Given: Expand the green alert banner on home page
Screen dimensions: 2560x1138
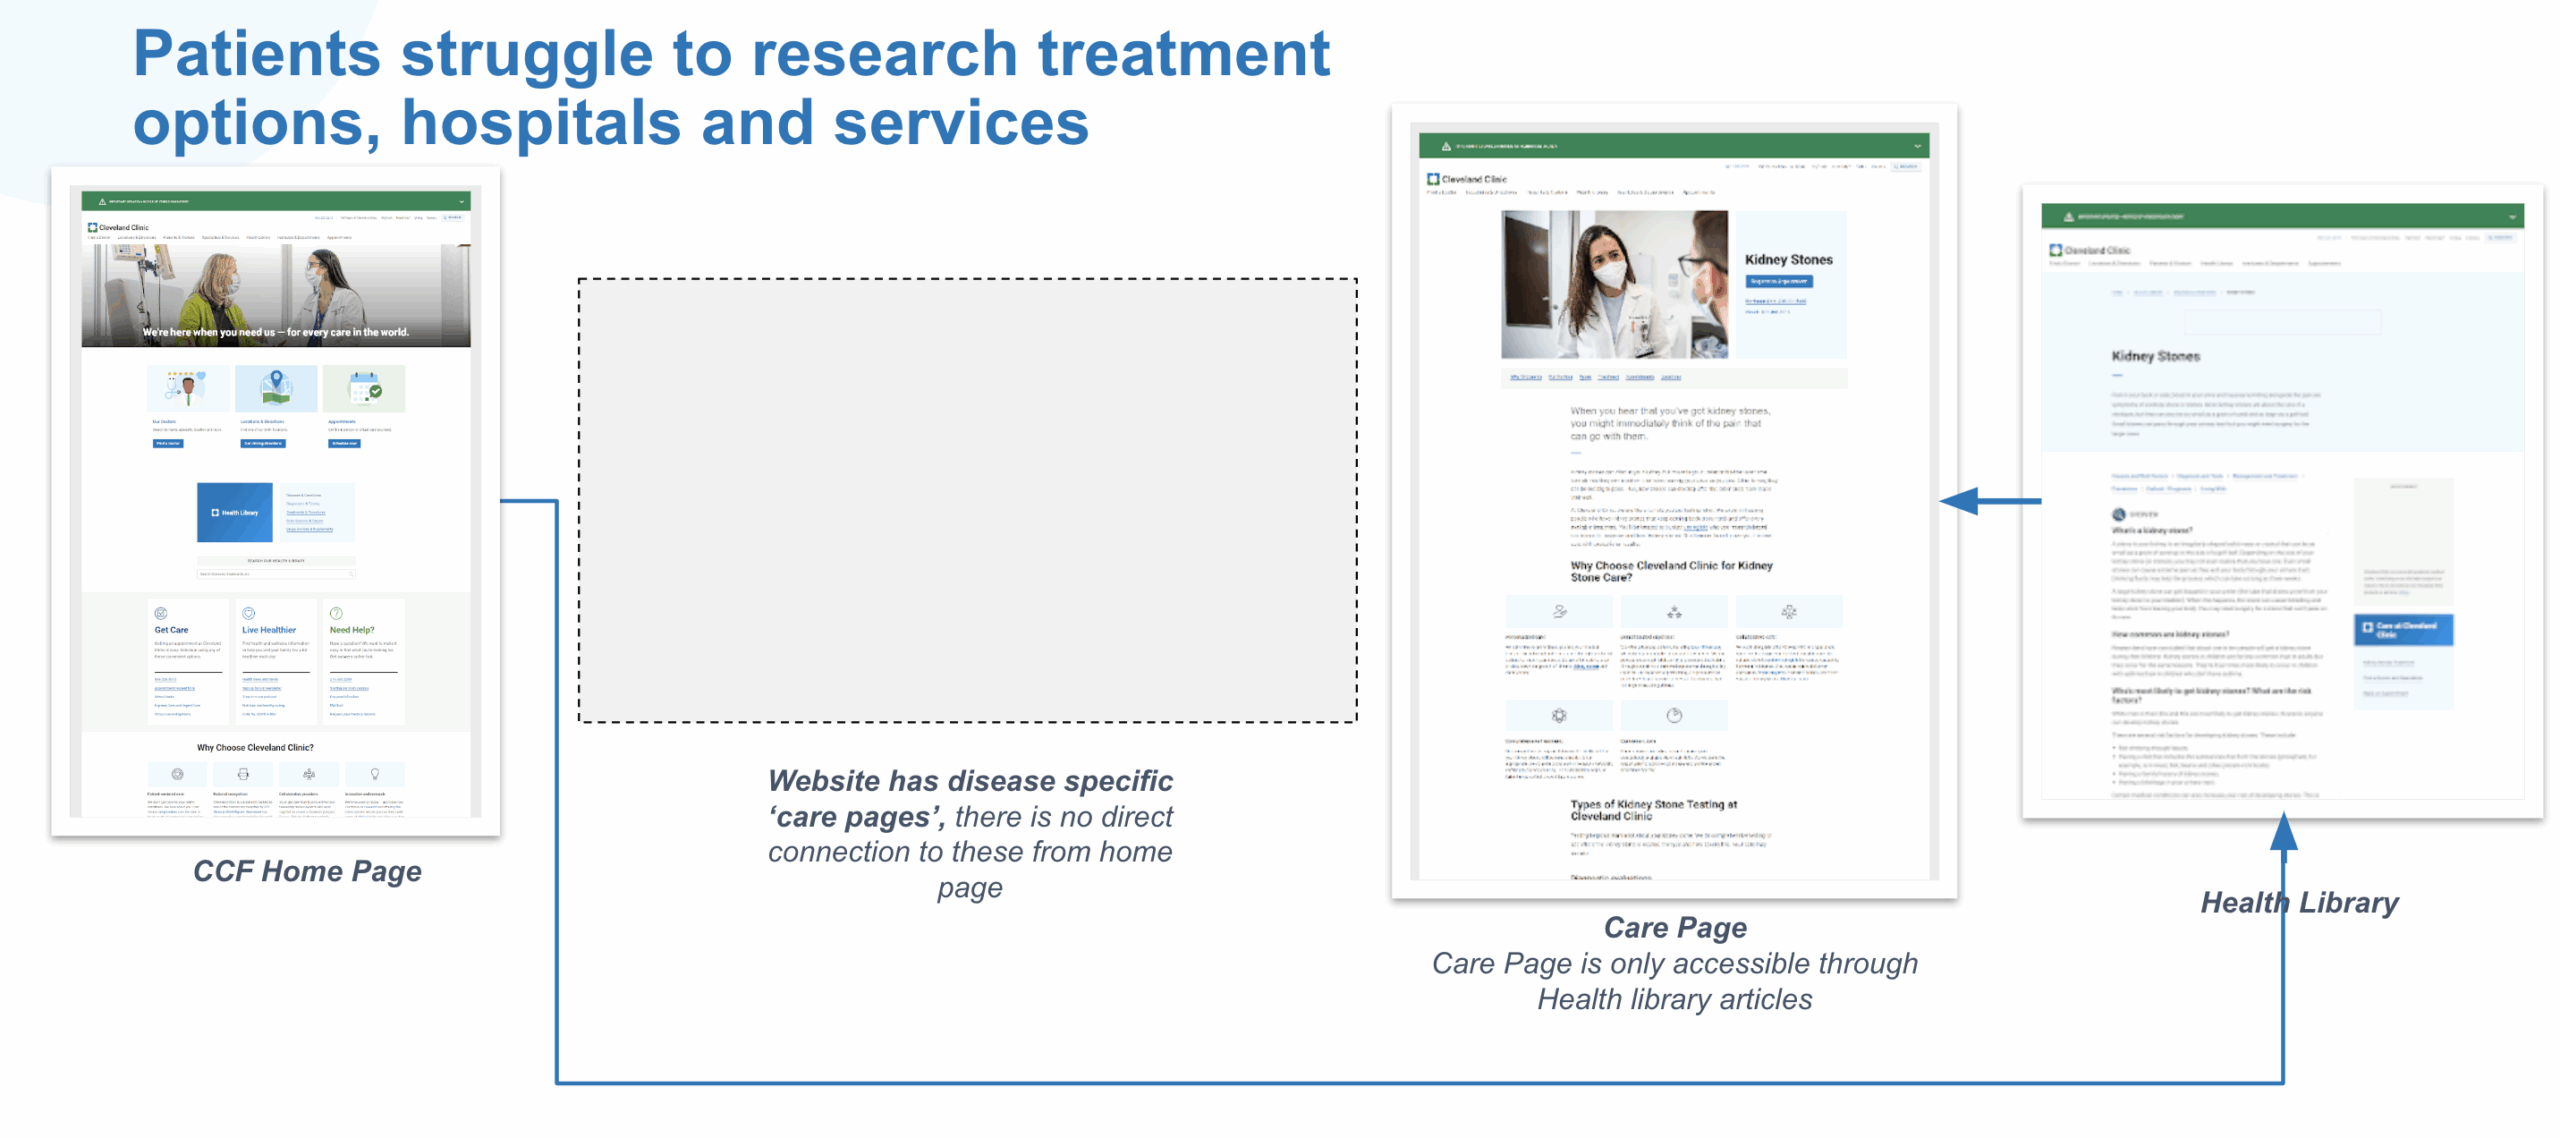Looking at the screenshot, I should click(462, 201).
